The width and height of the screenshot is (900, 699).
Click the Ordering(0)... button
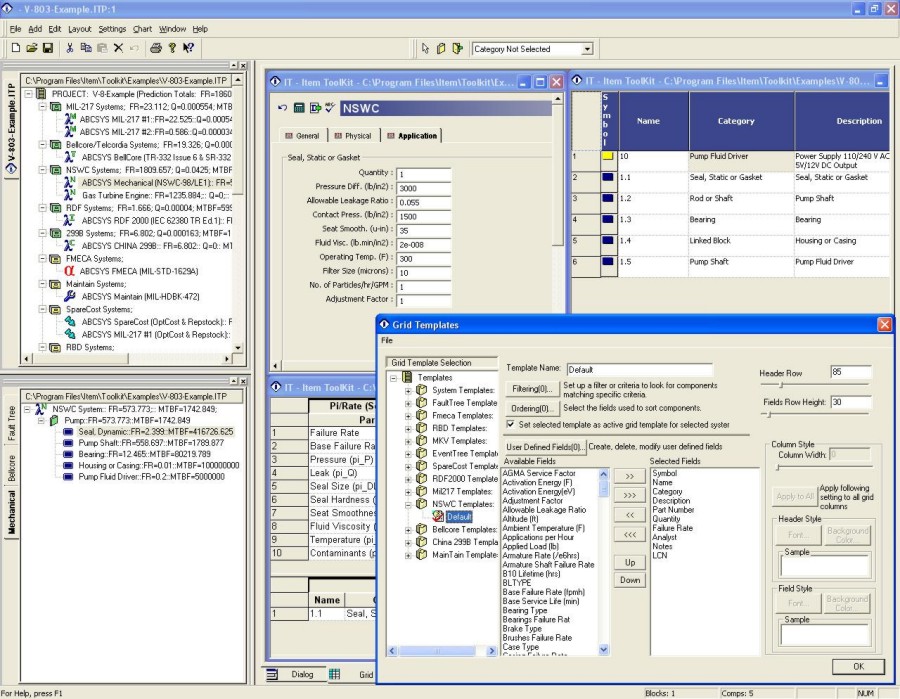pos(532,409)
